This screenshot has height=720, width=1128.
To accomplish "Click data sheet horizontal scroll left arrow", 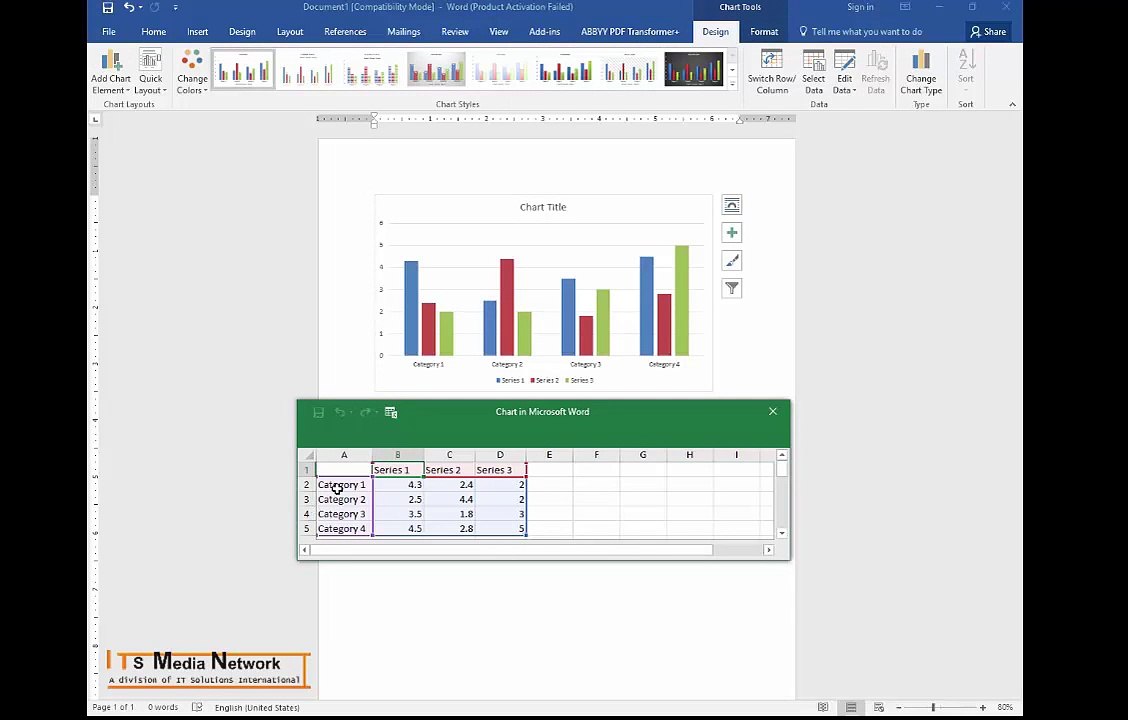I will (x=304, y=550).
